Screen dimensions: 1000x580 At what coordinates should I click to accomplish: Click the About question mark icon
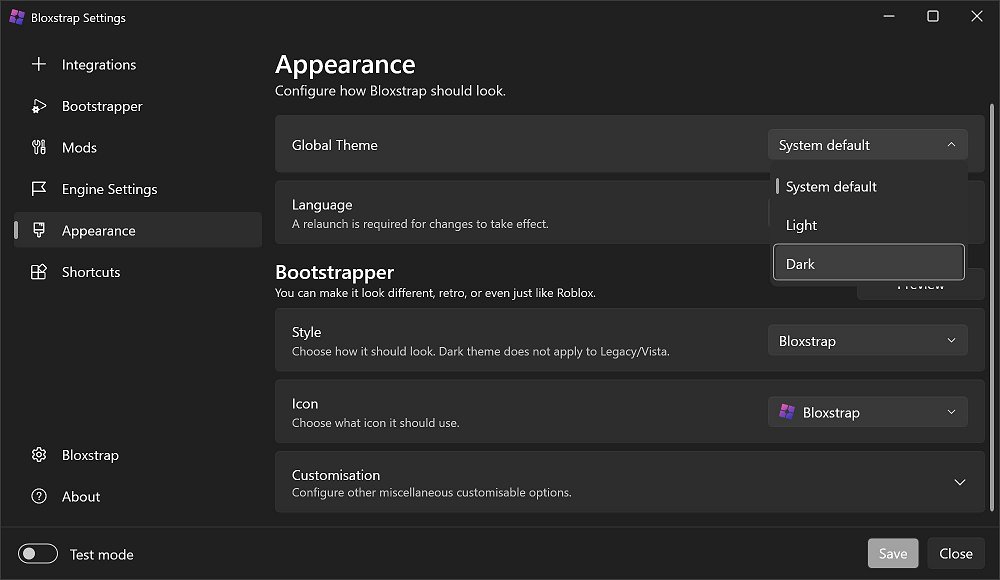39,497
